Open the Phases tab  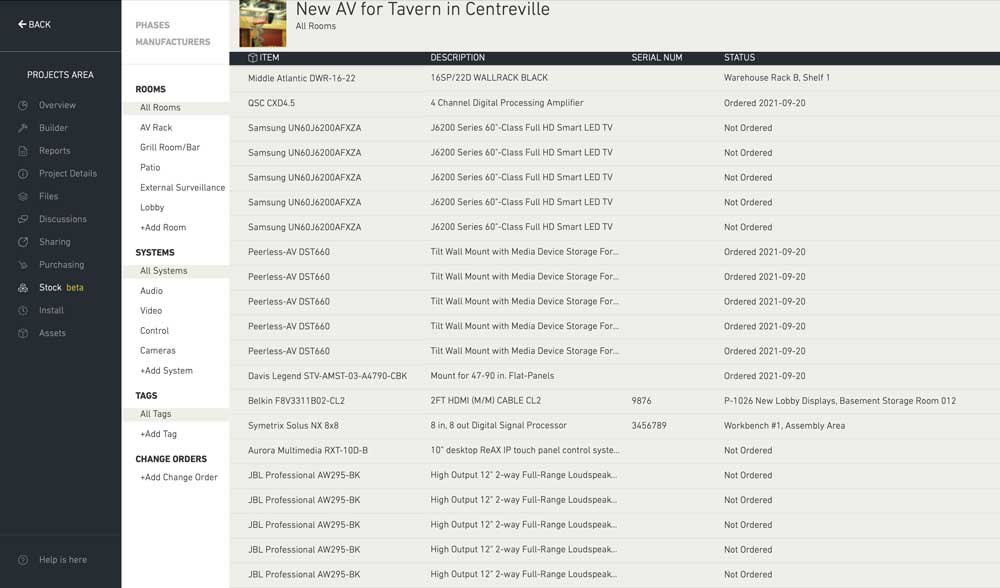click(152, 26)
